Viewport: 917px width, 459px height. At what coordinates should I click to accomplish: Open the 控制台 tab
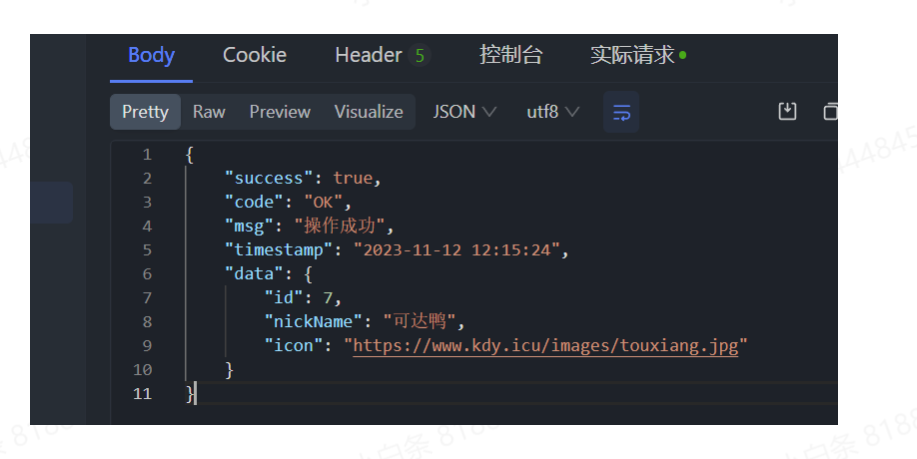tap(510, 55)
